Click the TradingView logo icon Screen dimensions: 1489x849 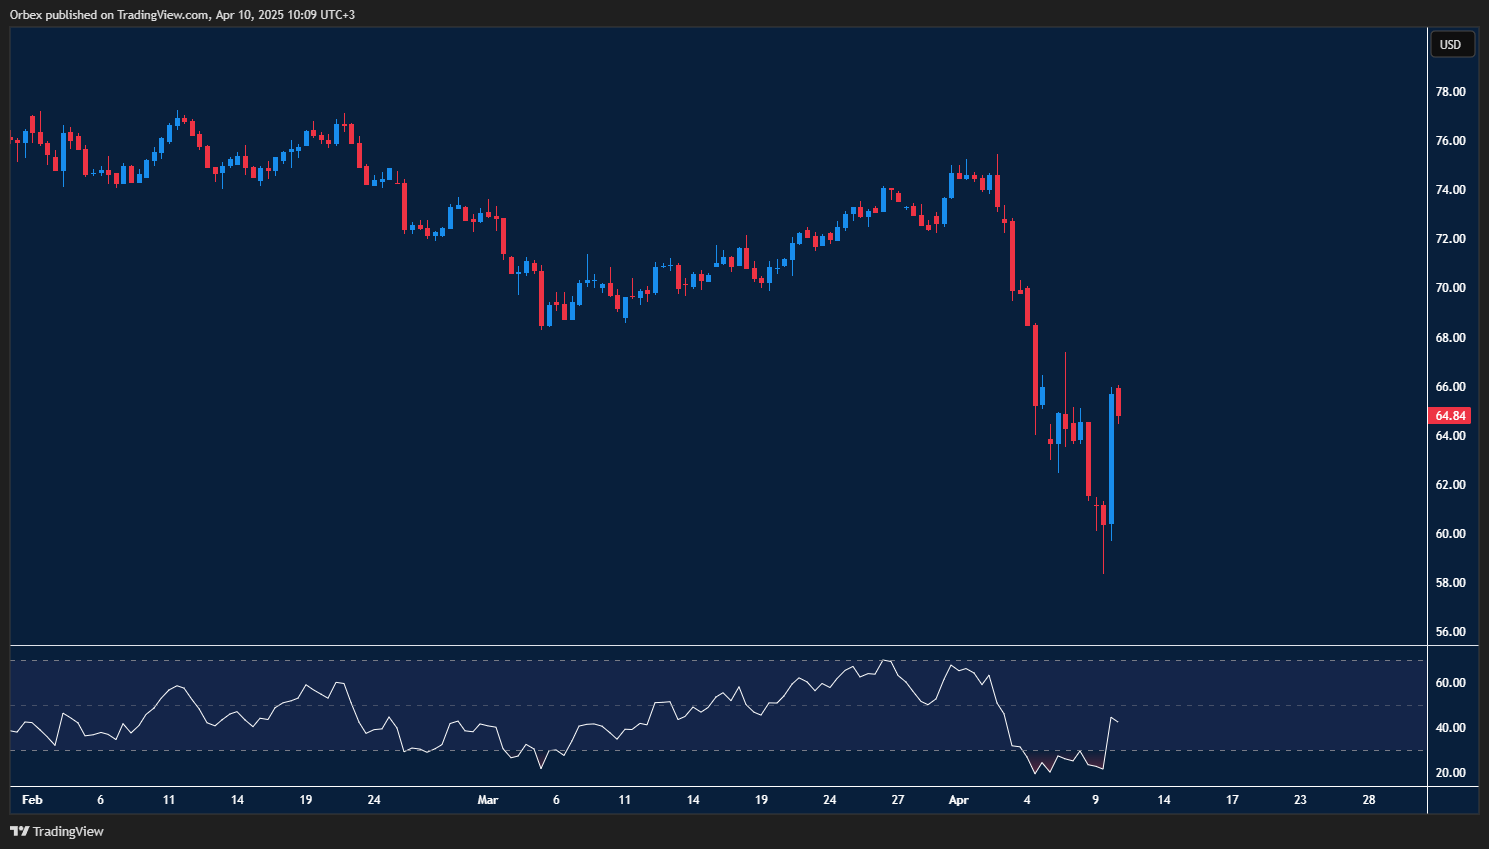tap(18, 831)
